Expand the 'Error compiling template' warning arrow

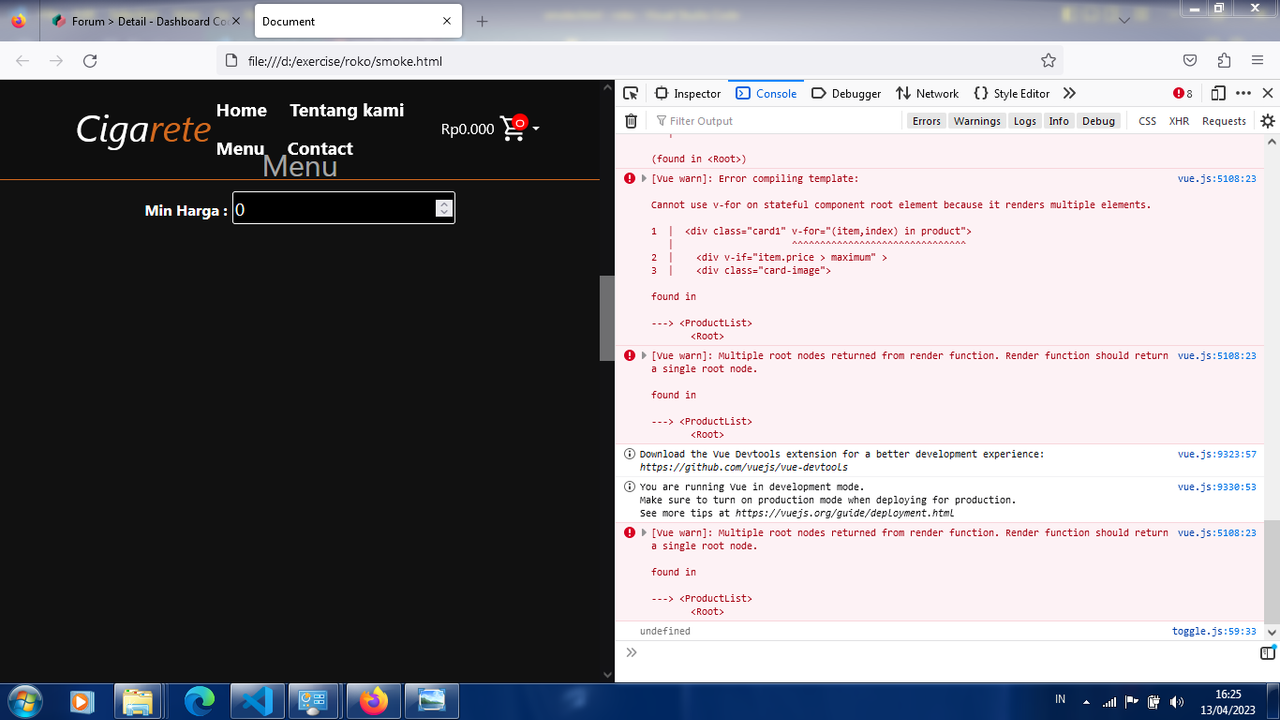[644, 179]
